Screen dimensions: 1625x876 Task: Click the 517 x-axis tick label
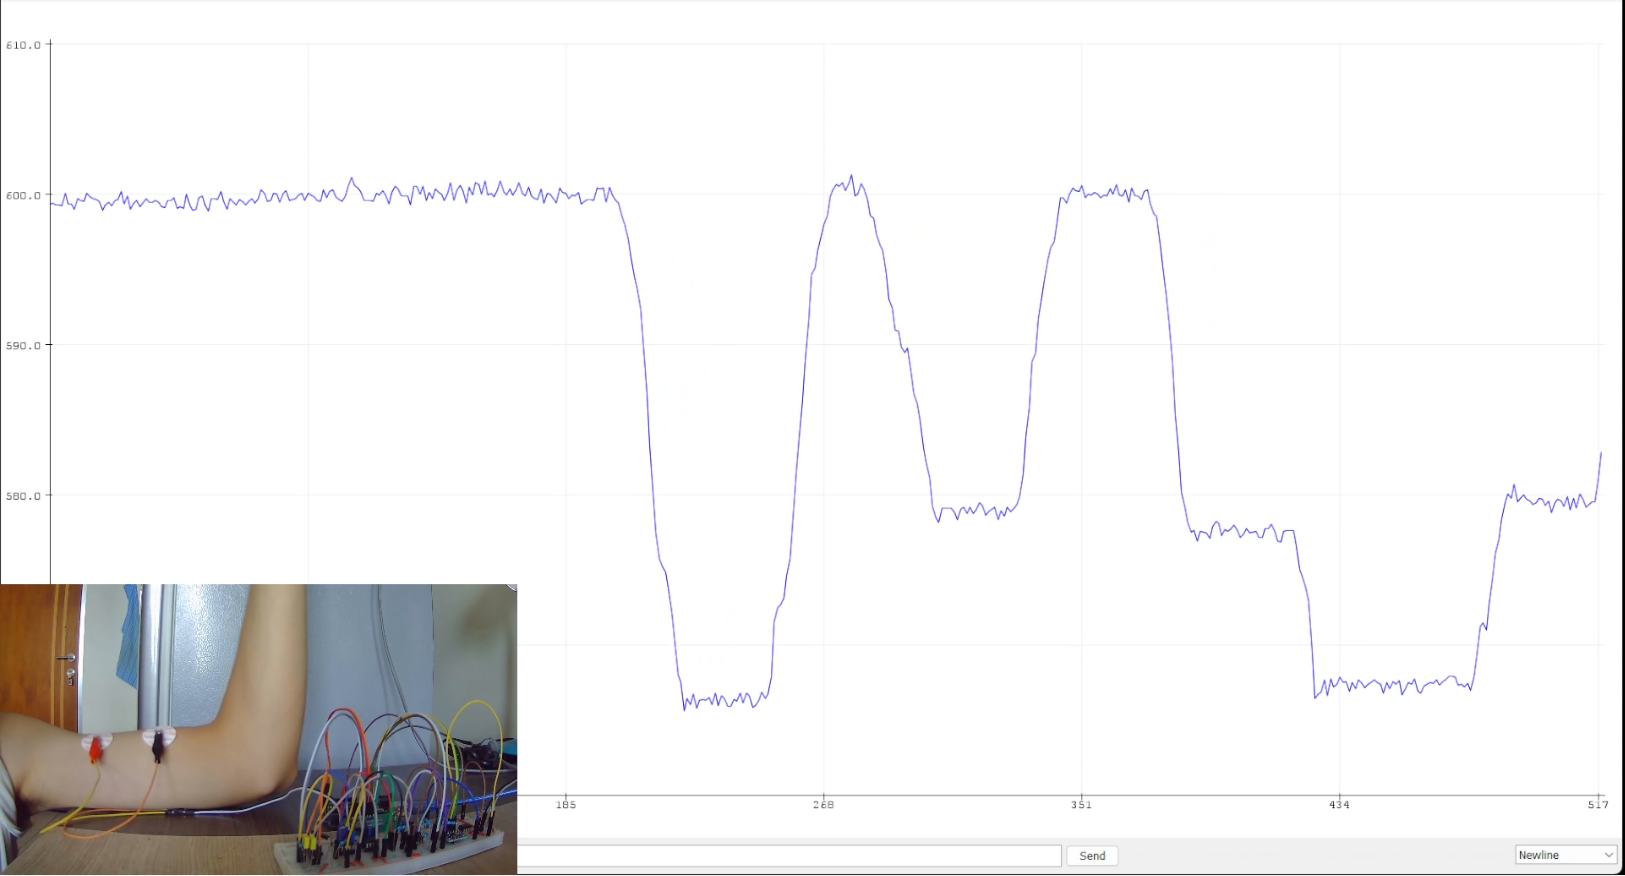coord(1598,805)
